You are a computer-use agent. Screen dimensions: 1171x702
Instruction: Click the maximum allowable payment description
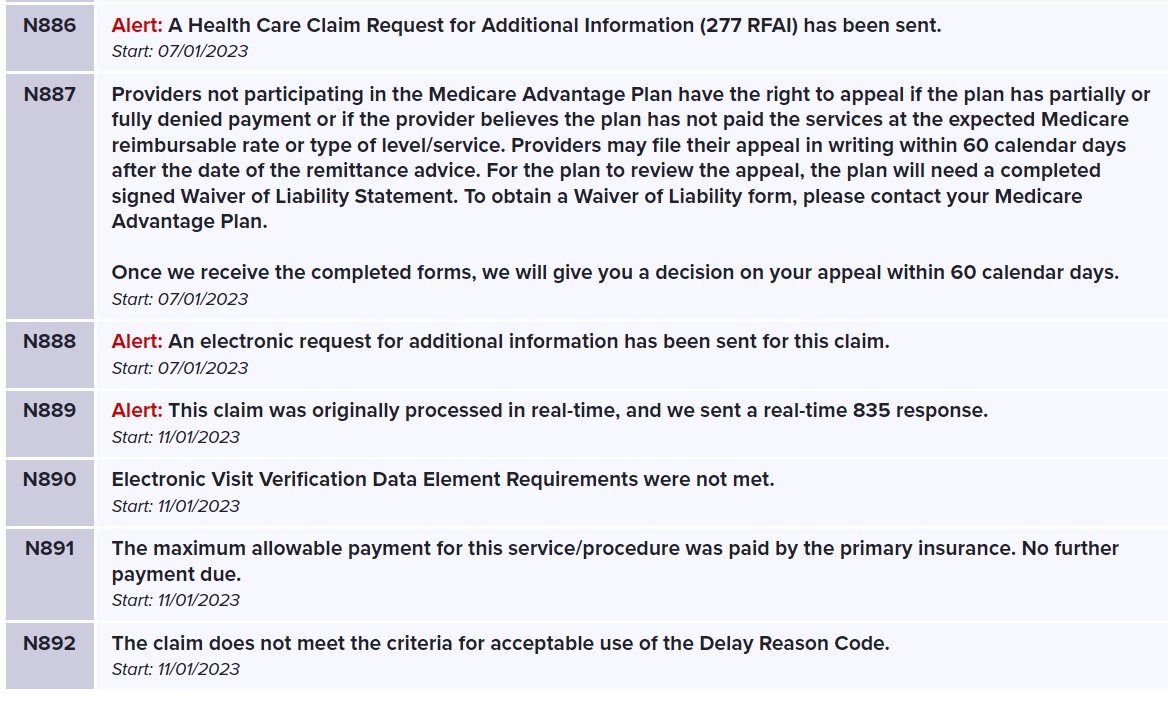click(615, 560)
